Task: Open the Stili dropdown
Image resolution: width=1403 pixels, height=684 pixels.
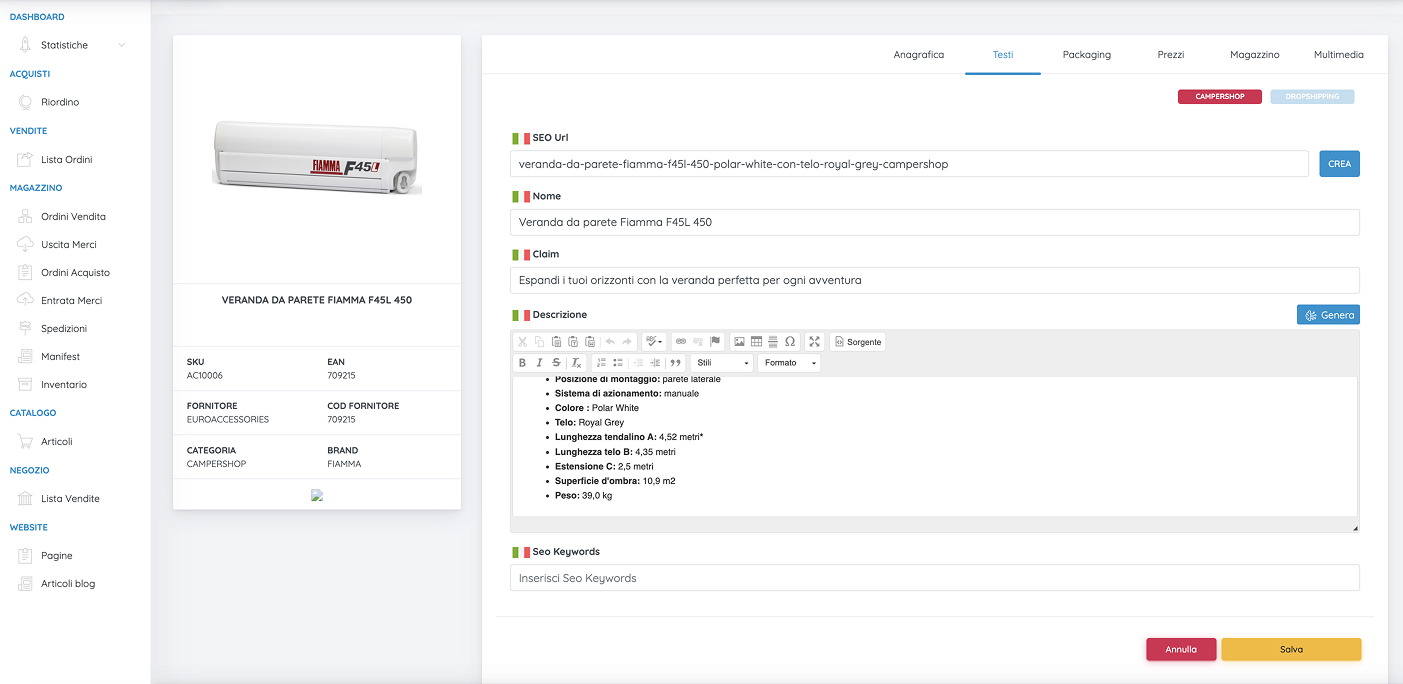Action: coord(723,363)
